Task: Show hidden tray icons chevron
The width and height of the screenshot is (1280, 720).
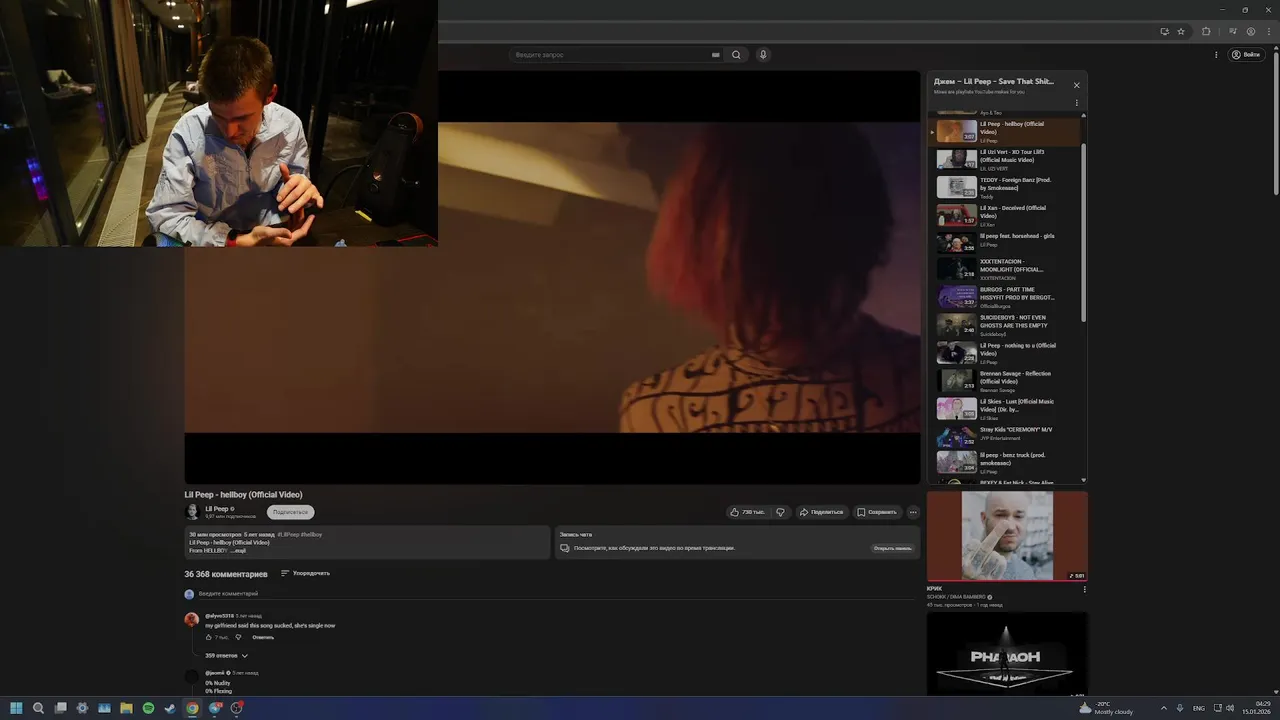Action: 1164,708
